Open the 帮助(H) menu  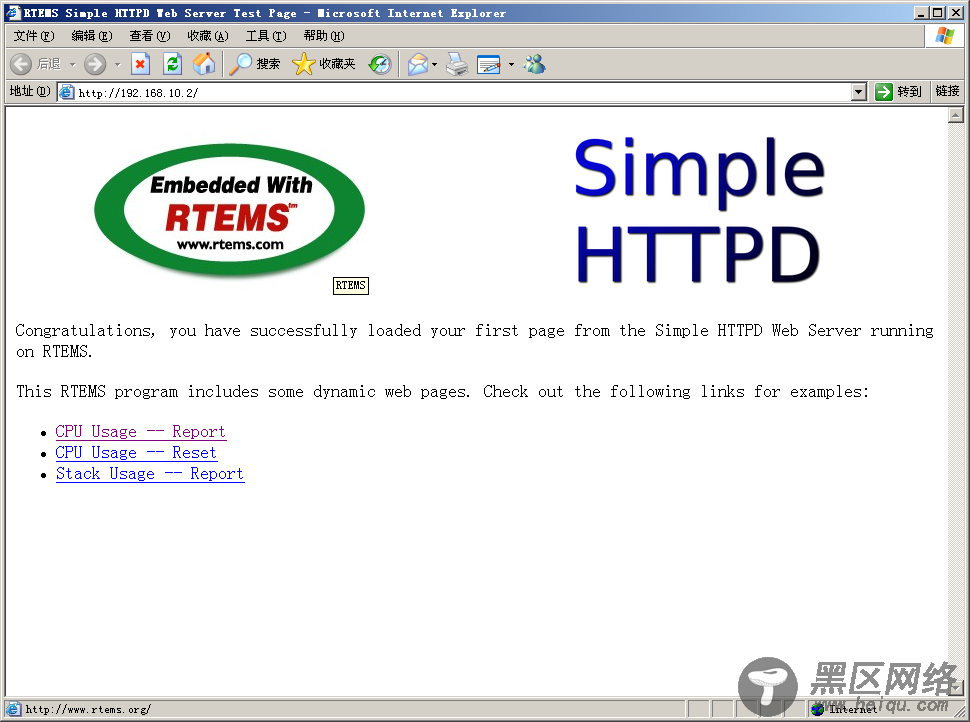point(324,36)
